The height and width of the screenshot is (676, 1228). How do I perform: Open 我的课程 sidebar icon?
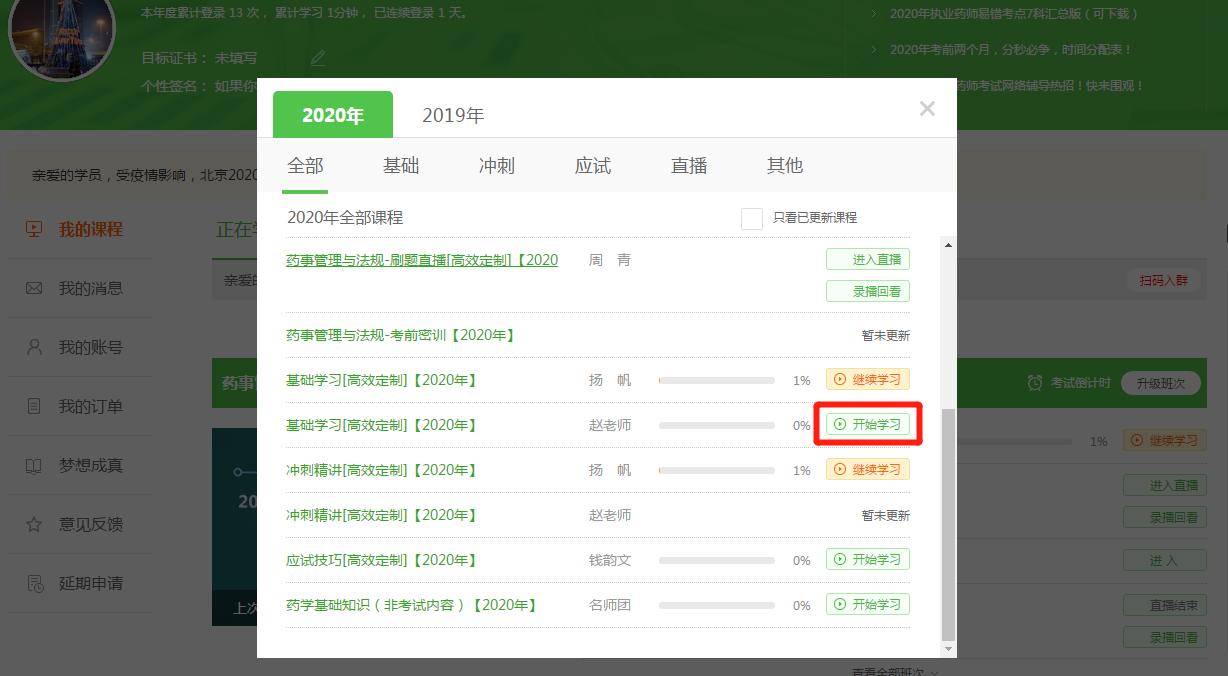(35, 229)
